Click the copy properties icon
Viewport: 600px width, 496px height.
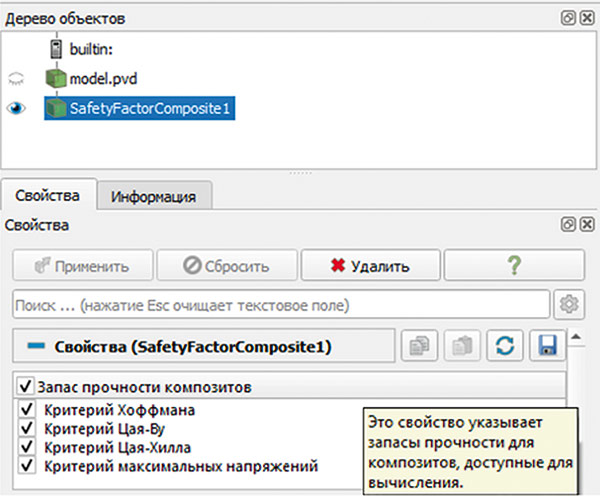(x=417, y=346)
